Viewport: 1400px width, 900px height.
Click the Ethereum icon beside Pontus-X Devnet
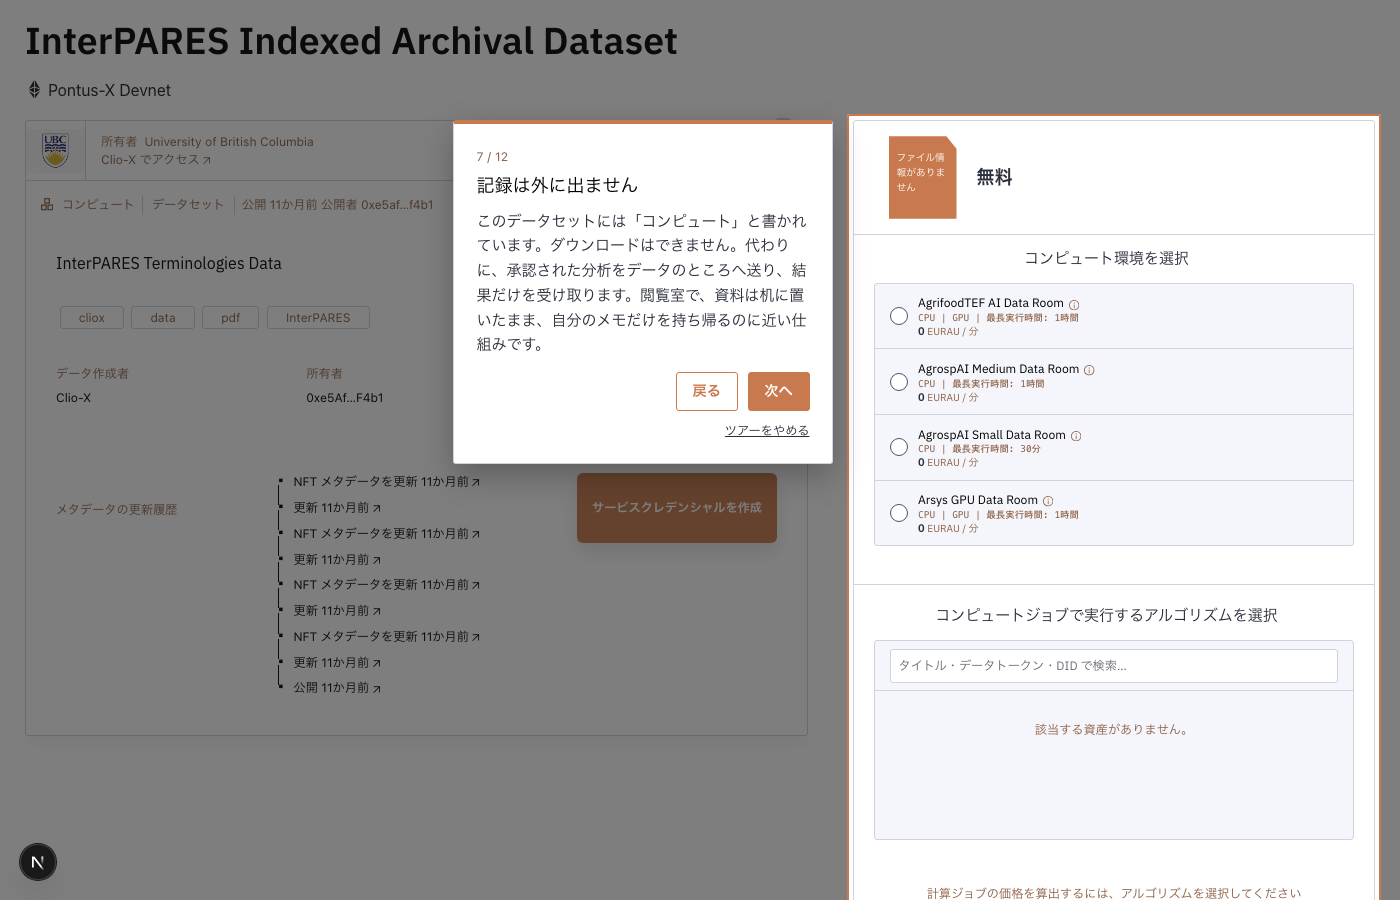34,90
